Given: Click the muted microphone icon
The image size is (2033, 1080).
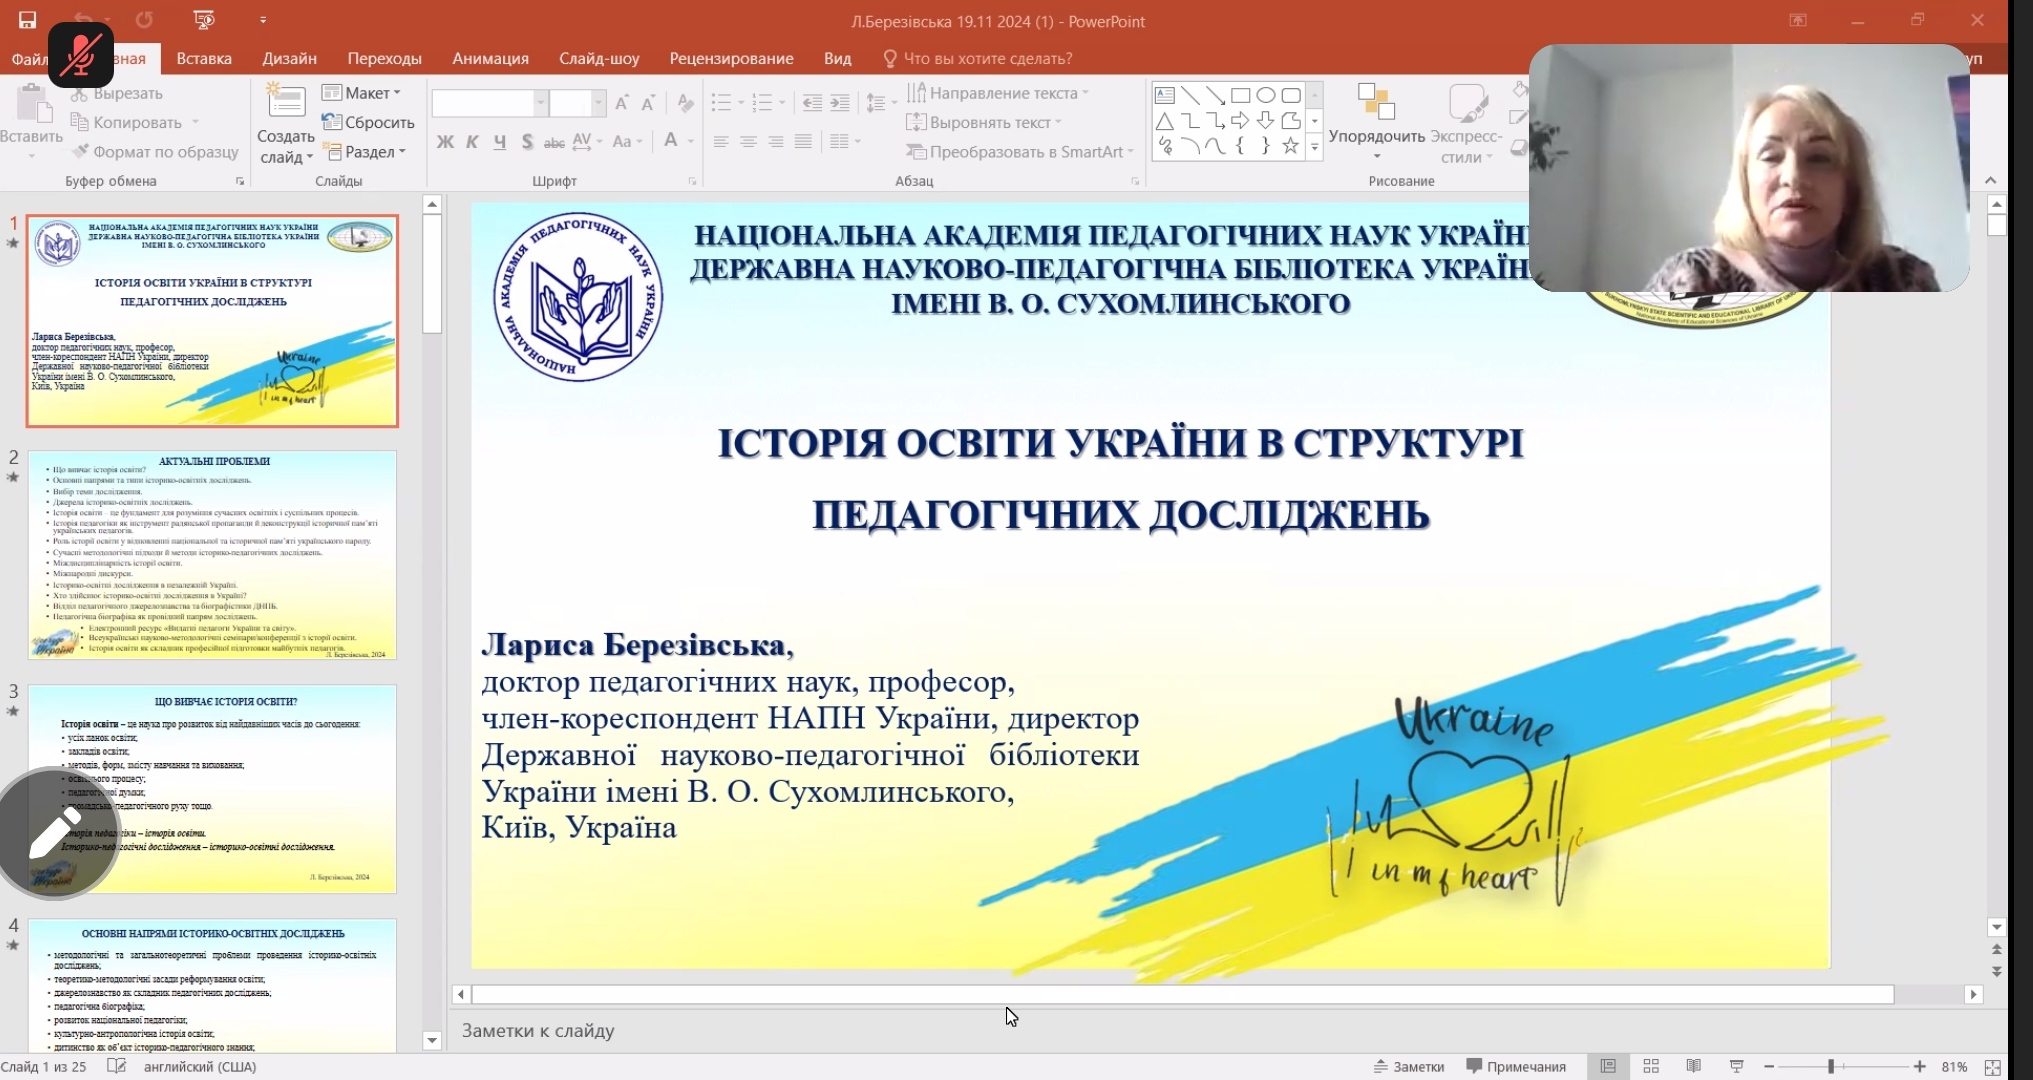Looking at the screenshot, I should [x=80, y=55].
